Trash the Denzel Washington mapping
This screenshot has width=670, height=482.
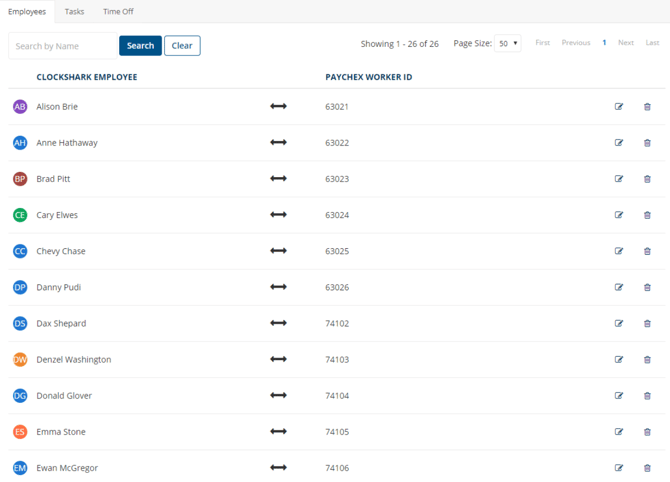click(647, 359)
